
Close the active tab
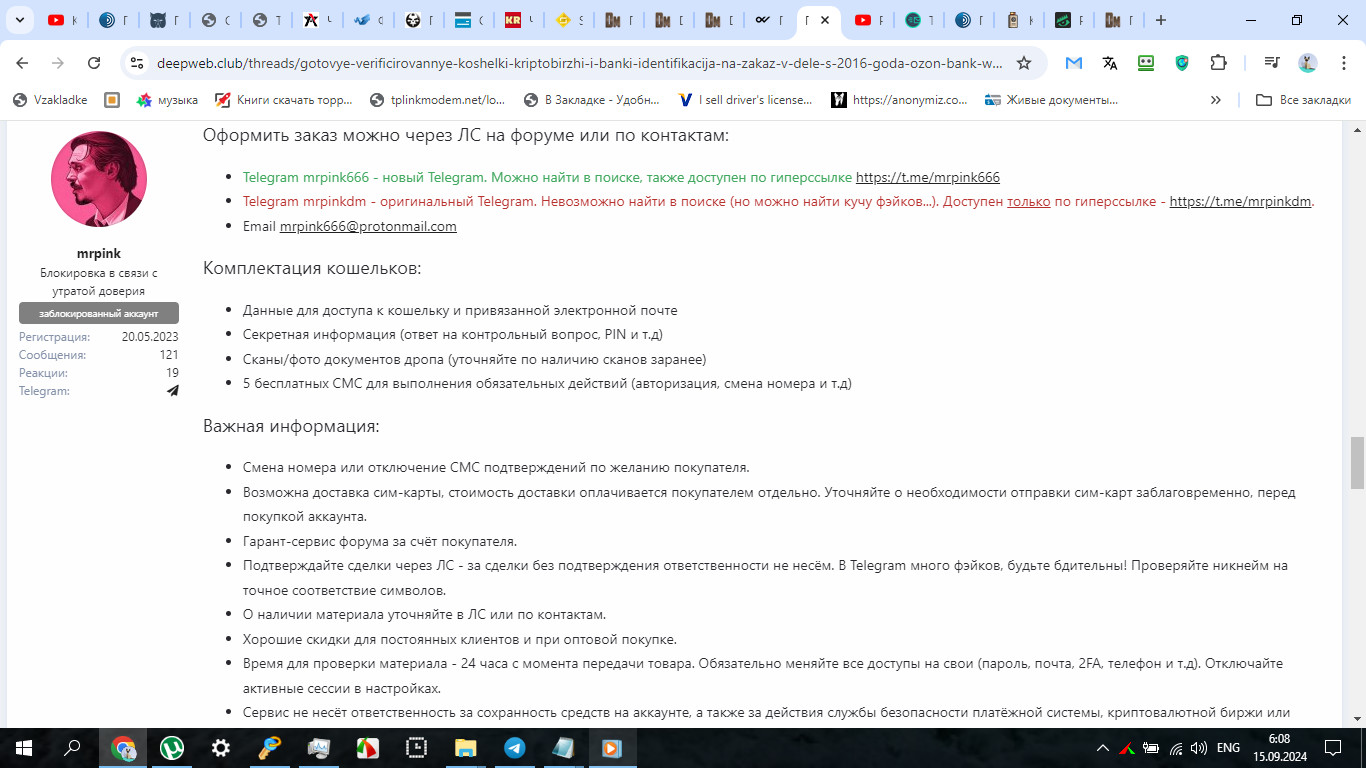(825, 20)
